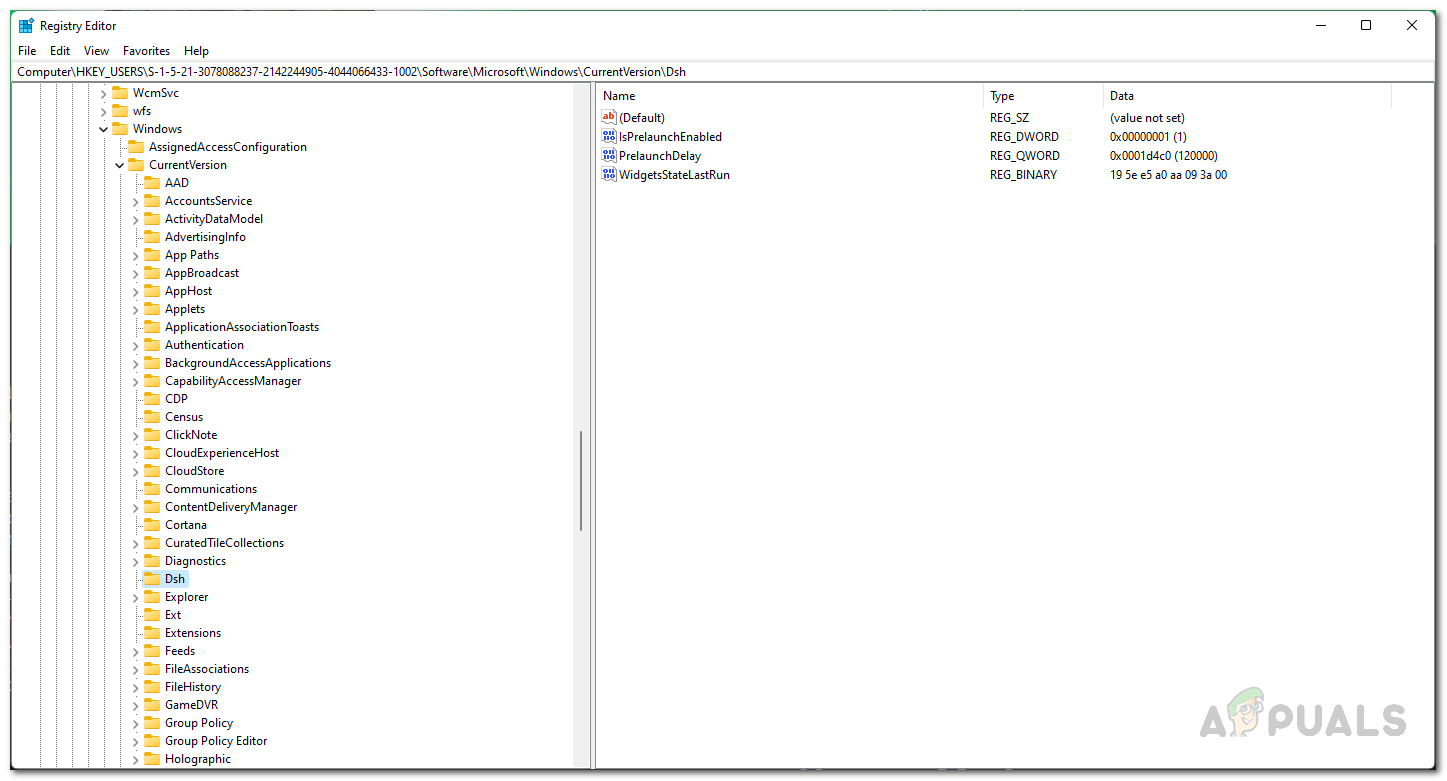Select the AppBroadcast key
1447x781 pixels.
click(202, 273)
